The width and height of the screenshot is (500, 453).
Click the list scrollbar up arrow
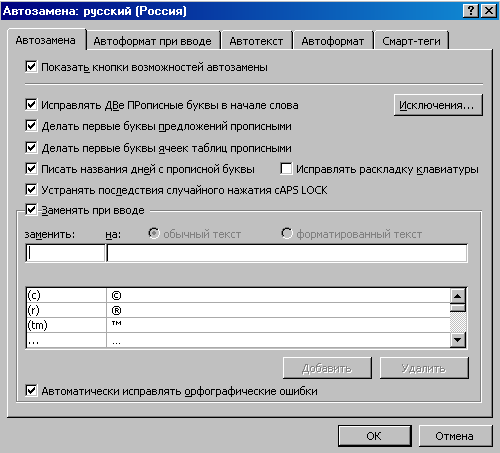click(x=458, y=296)
